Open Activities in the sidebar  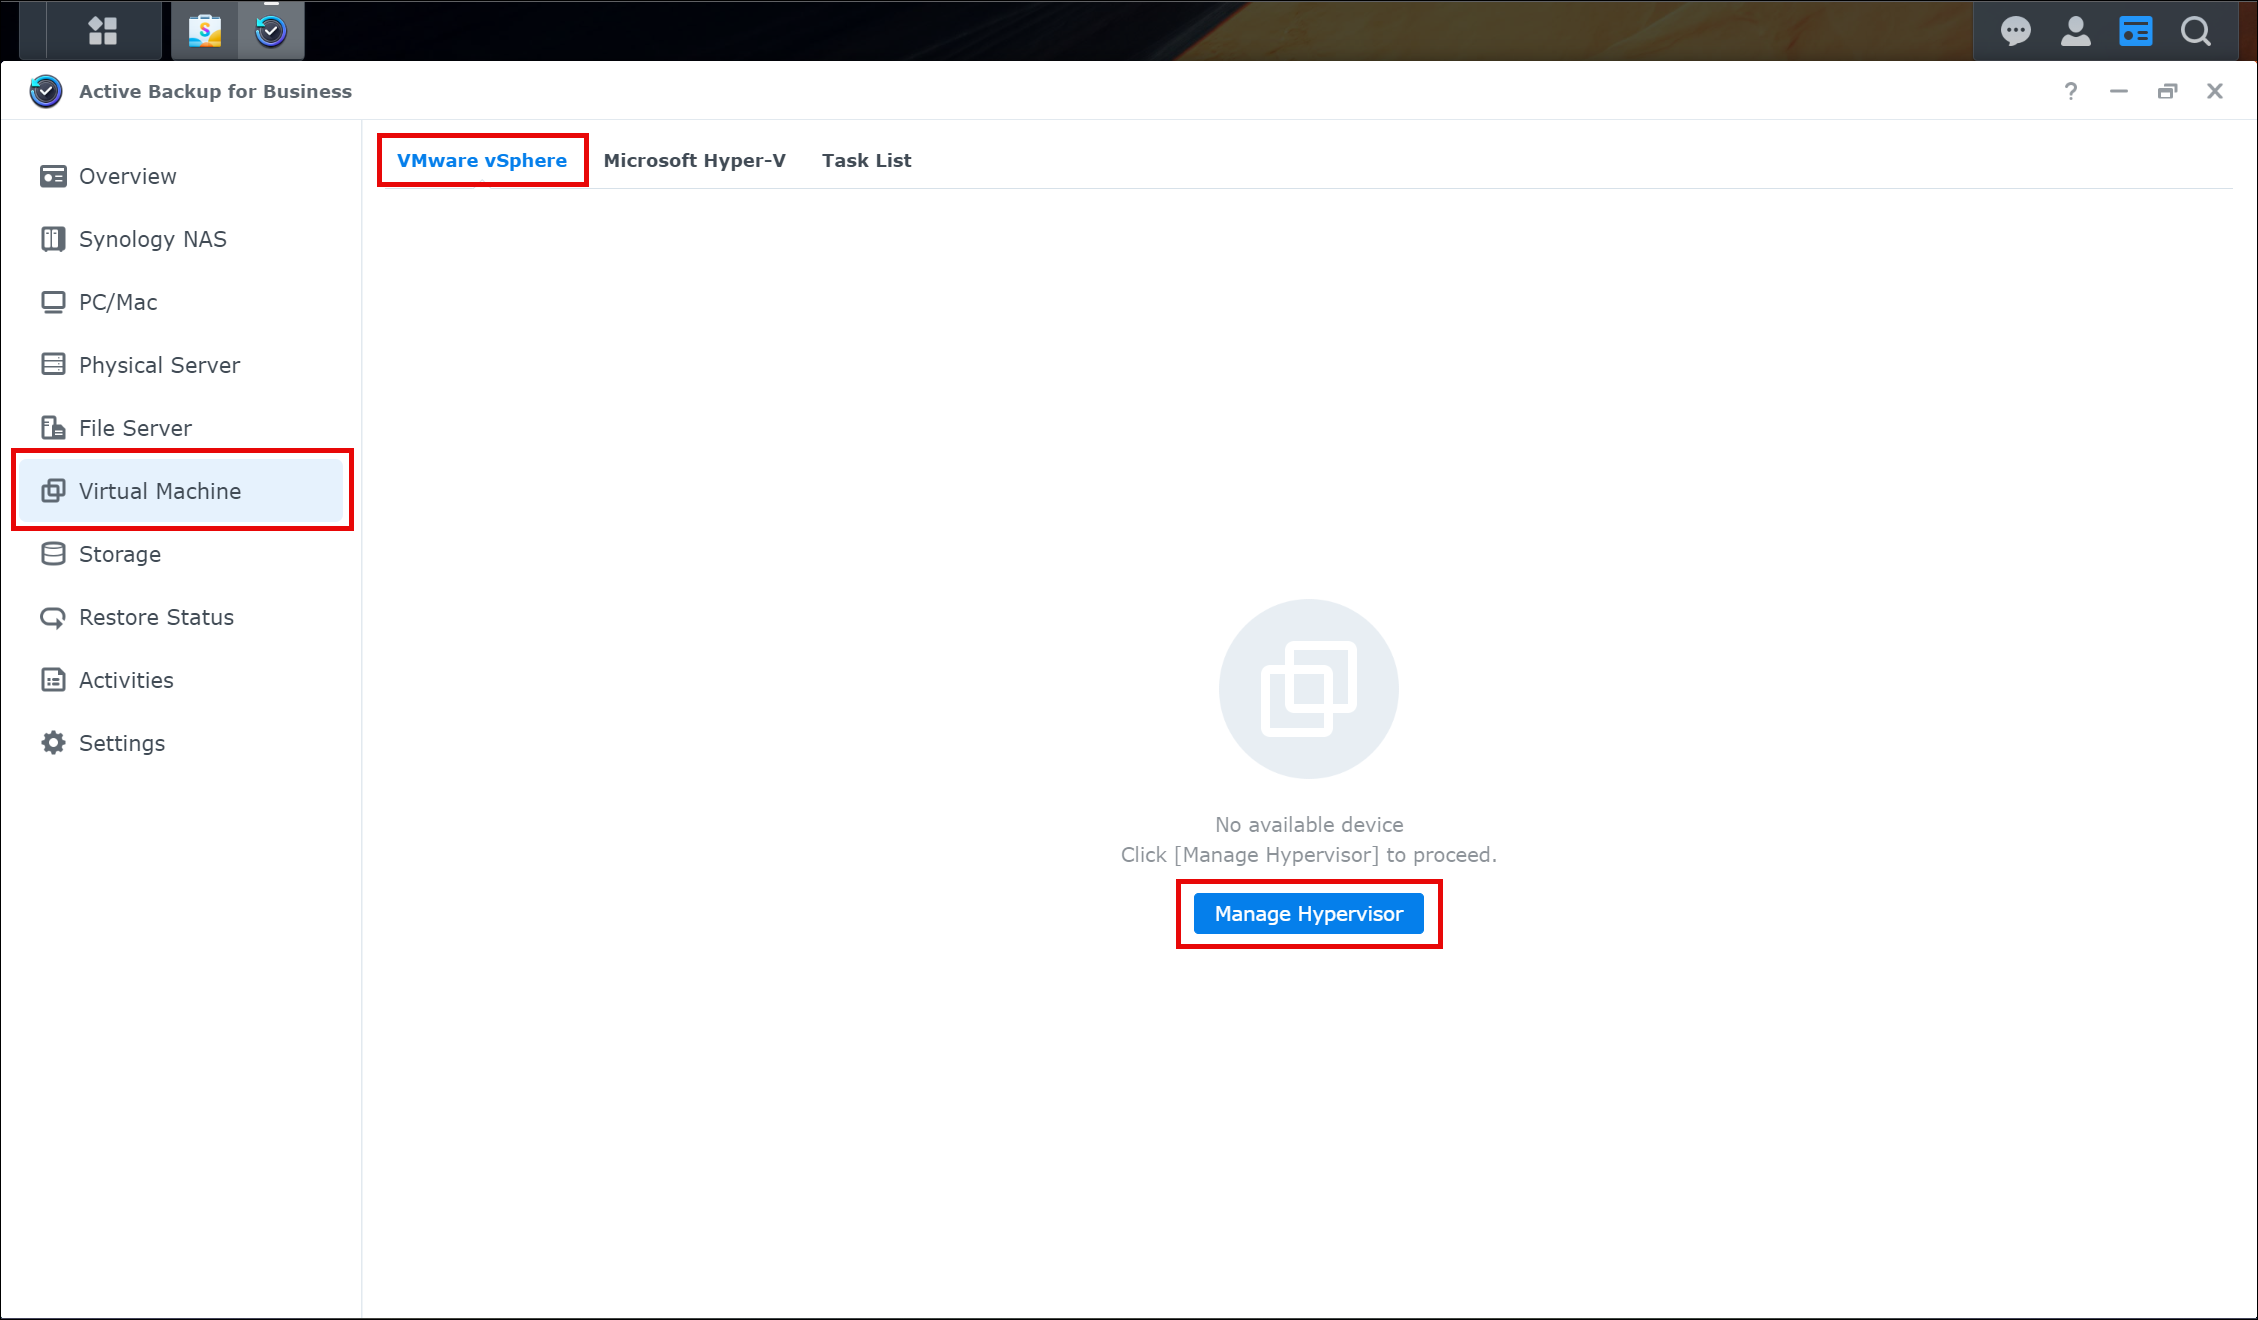pyautogui.click(x=126, y=680)
